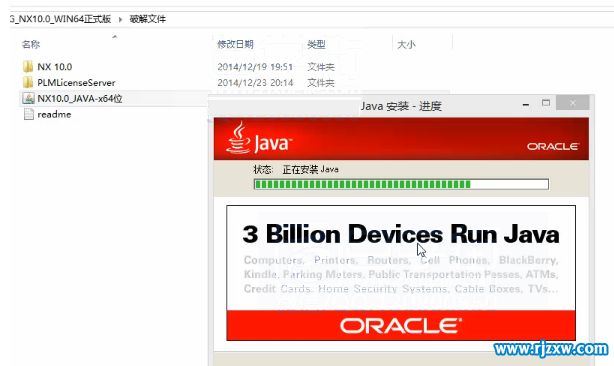This screenshot has width=614, height=366.
Task: Open the 破解文件 breadcrumb segment
Action: [148, 19]
